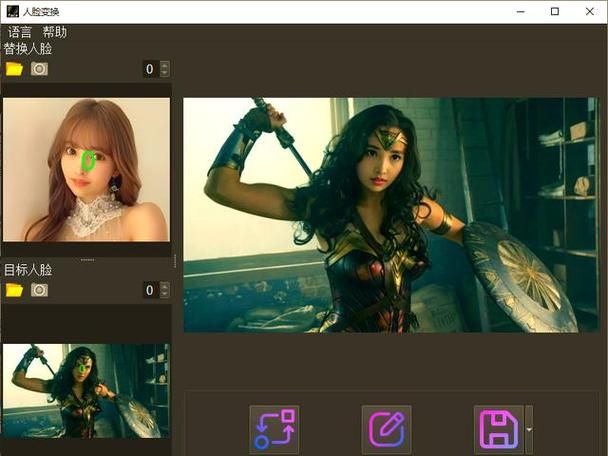Click green face marker on source portrait
The width and height of the screenshot is (608, 456).
point(88,160)
